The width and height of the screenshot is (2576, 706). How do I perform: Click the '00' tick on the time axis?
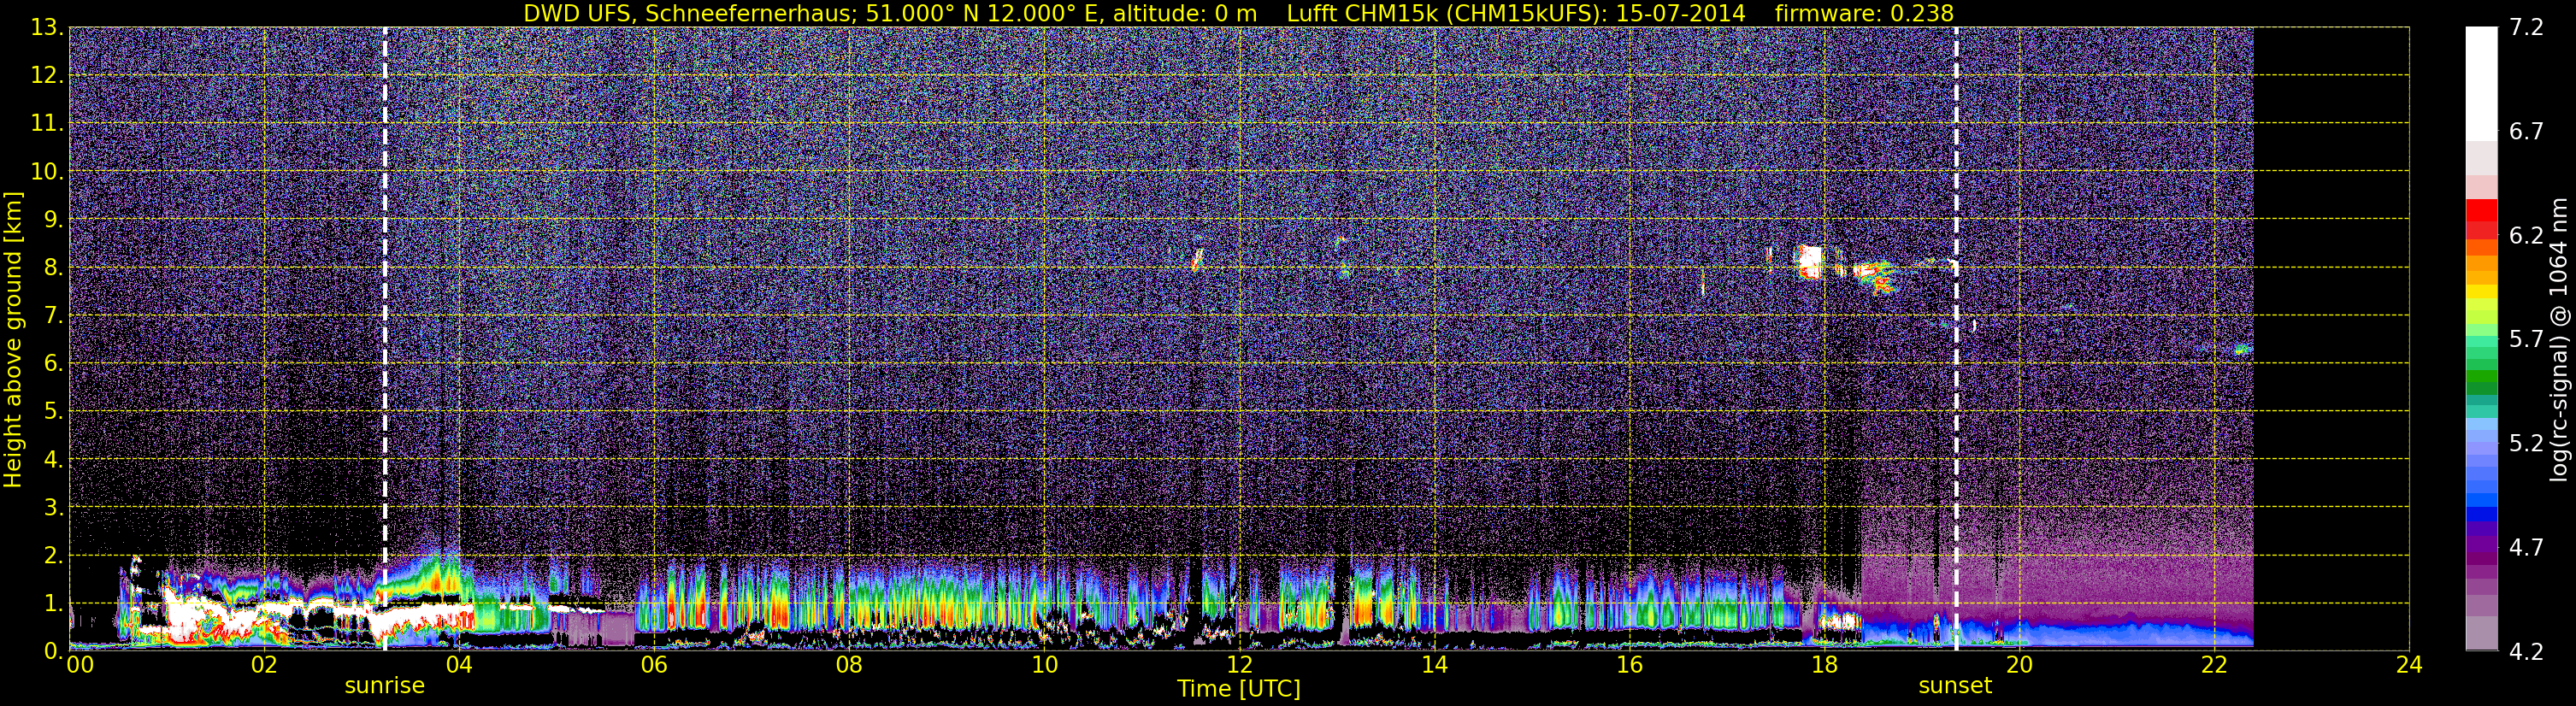(80, 665)
